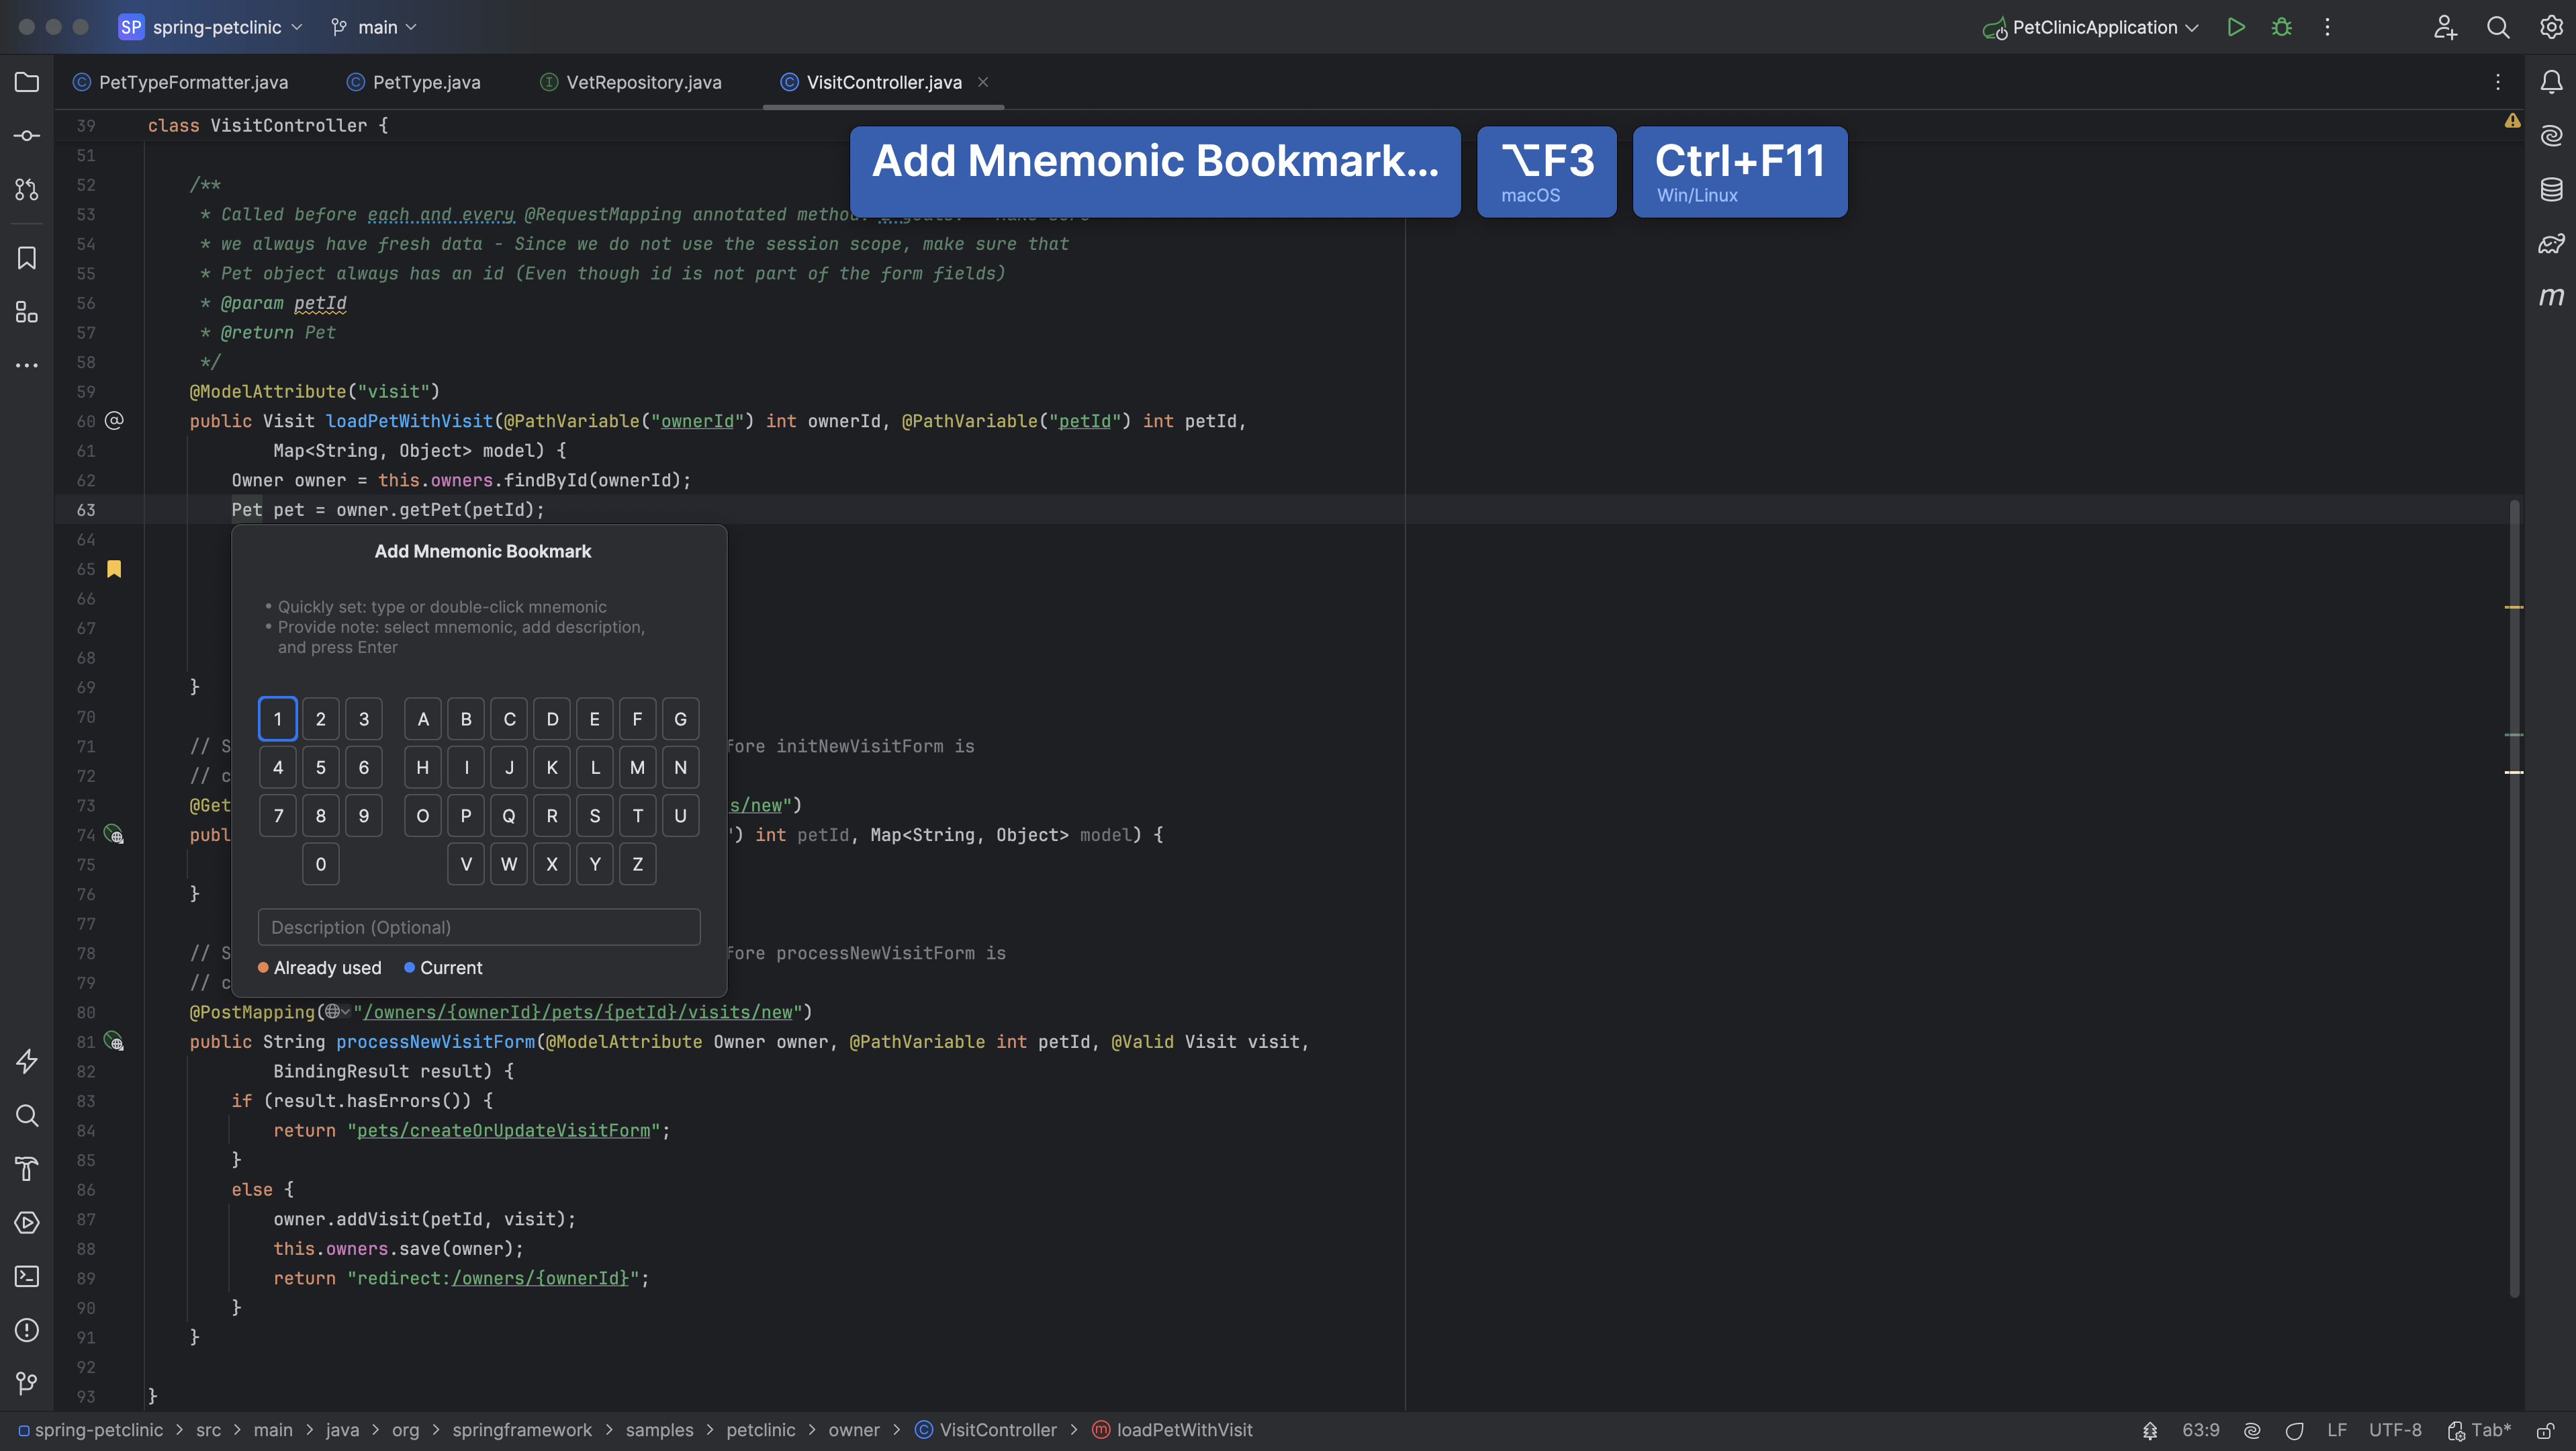Click the UTF-8 encoding indicator
2576x1451 pixels.
(x=2396, y=1430)
